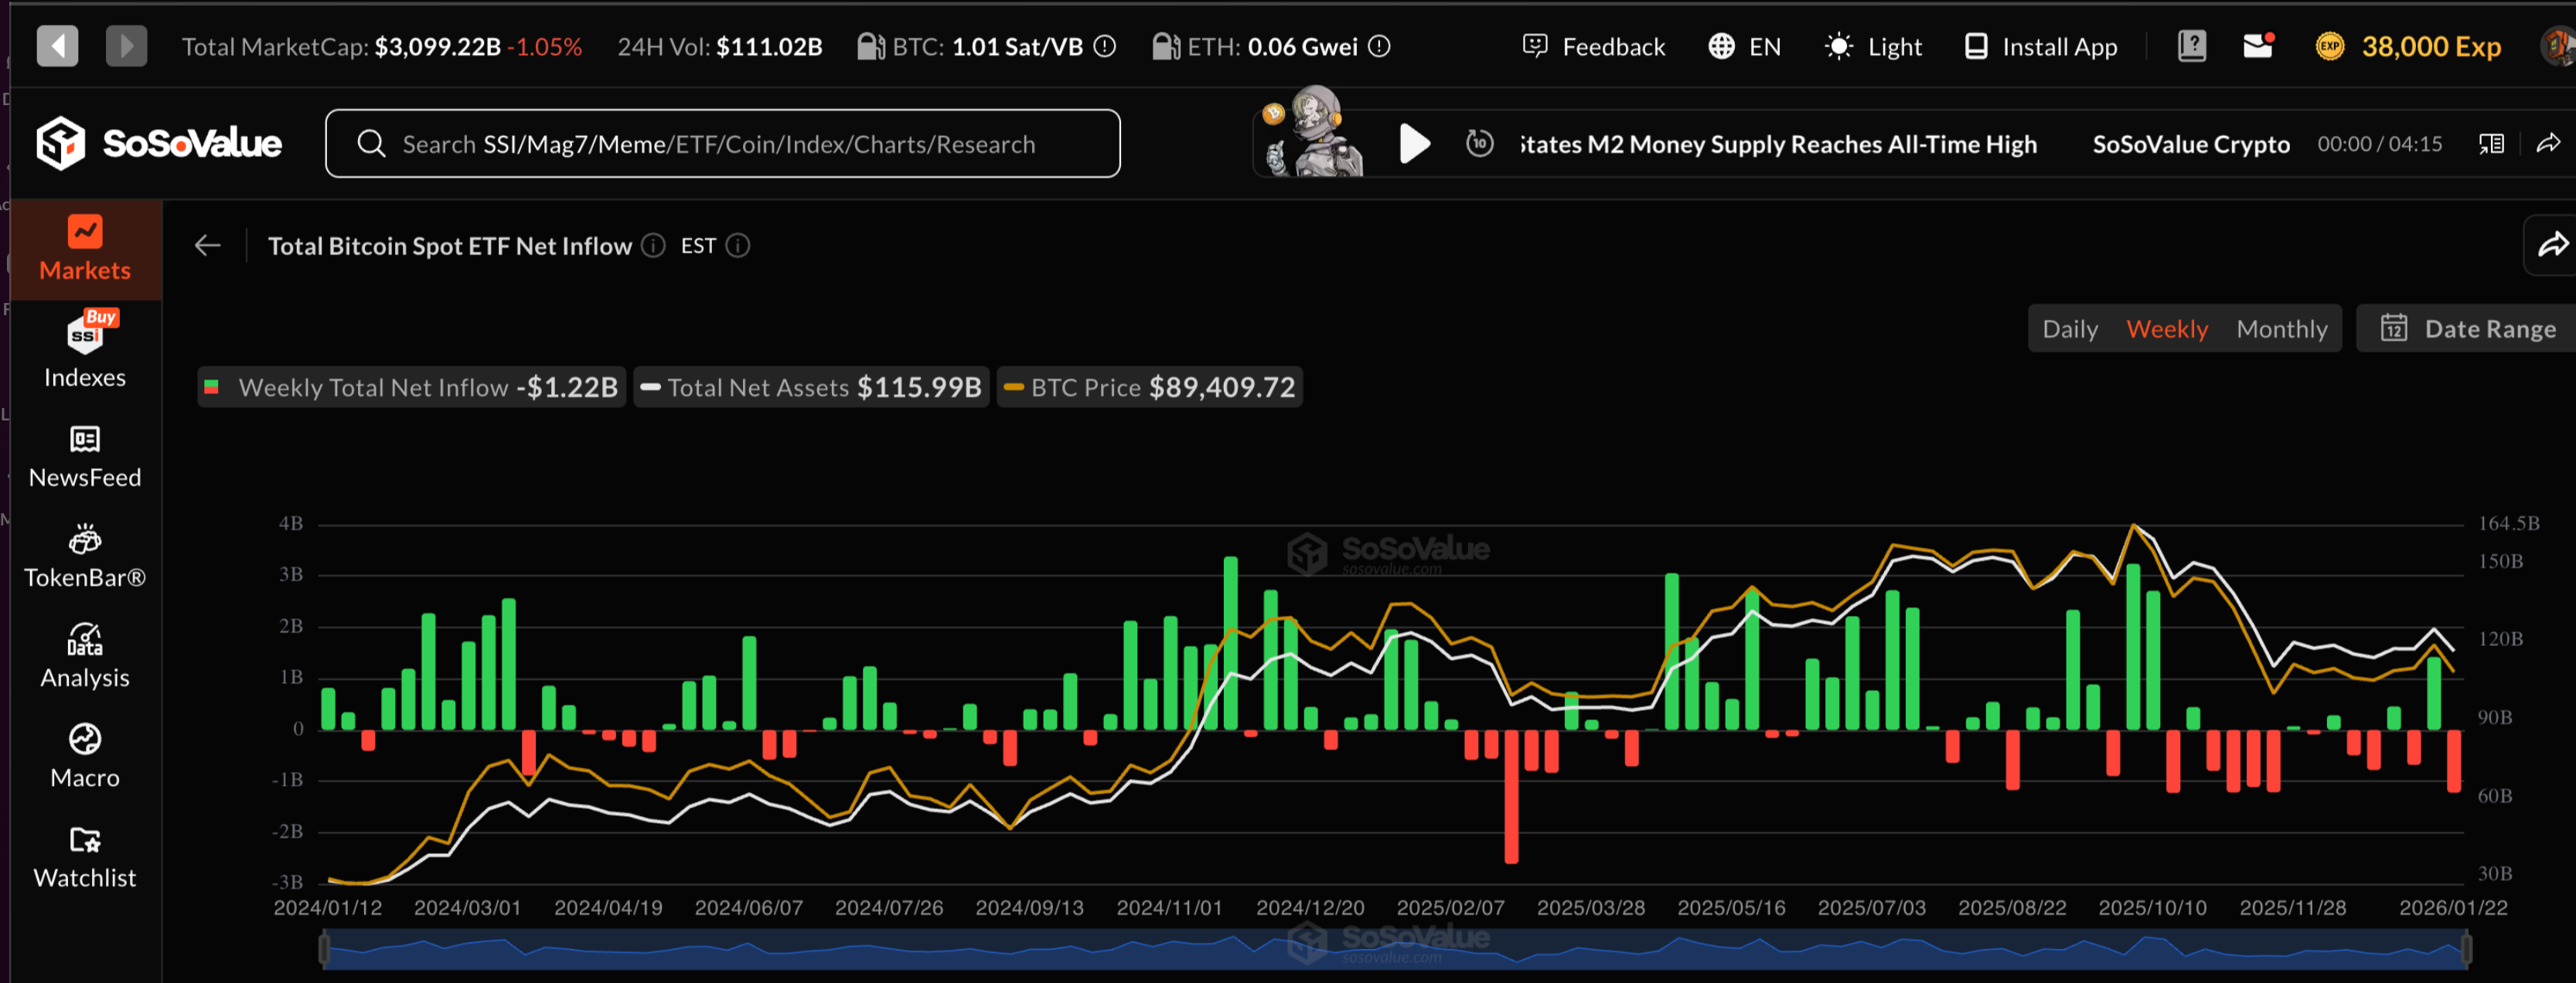This screenshot has height=983, width=2576.
Task: Switch chart to Daily view
Action: click(2069, 329)
